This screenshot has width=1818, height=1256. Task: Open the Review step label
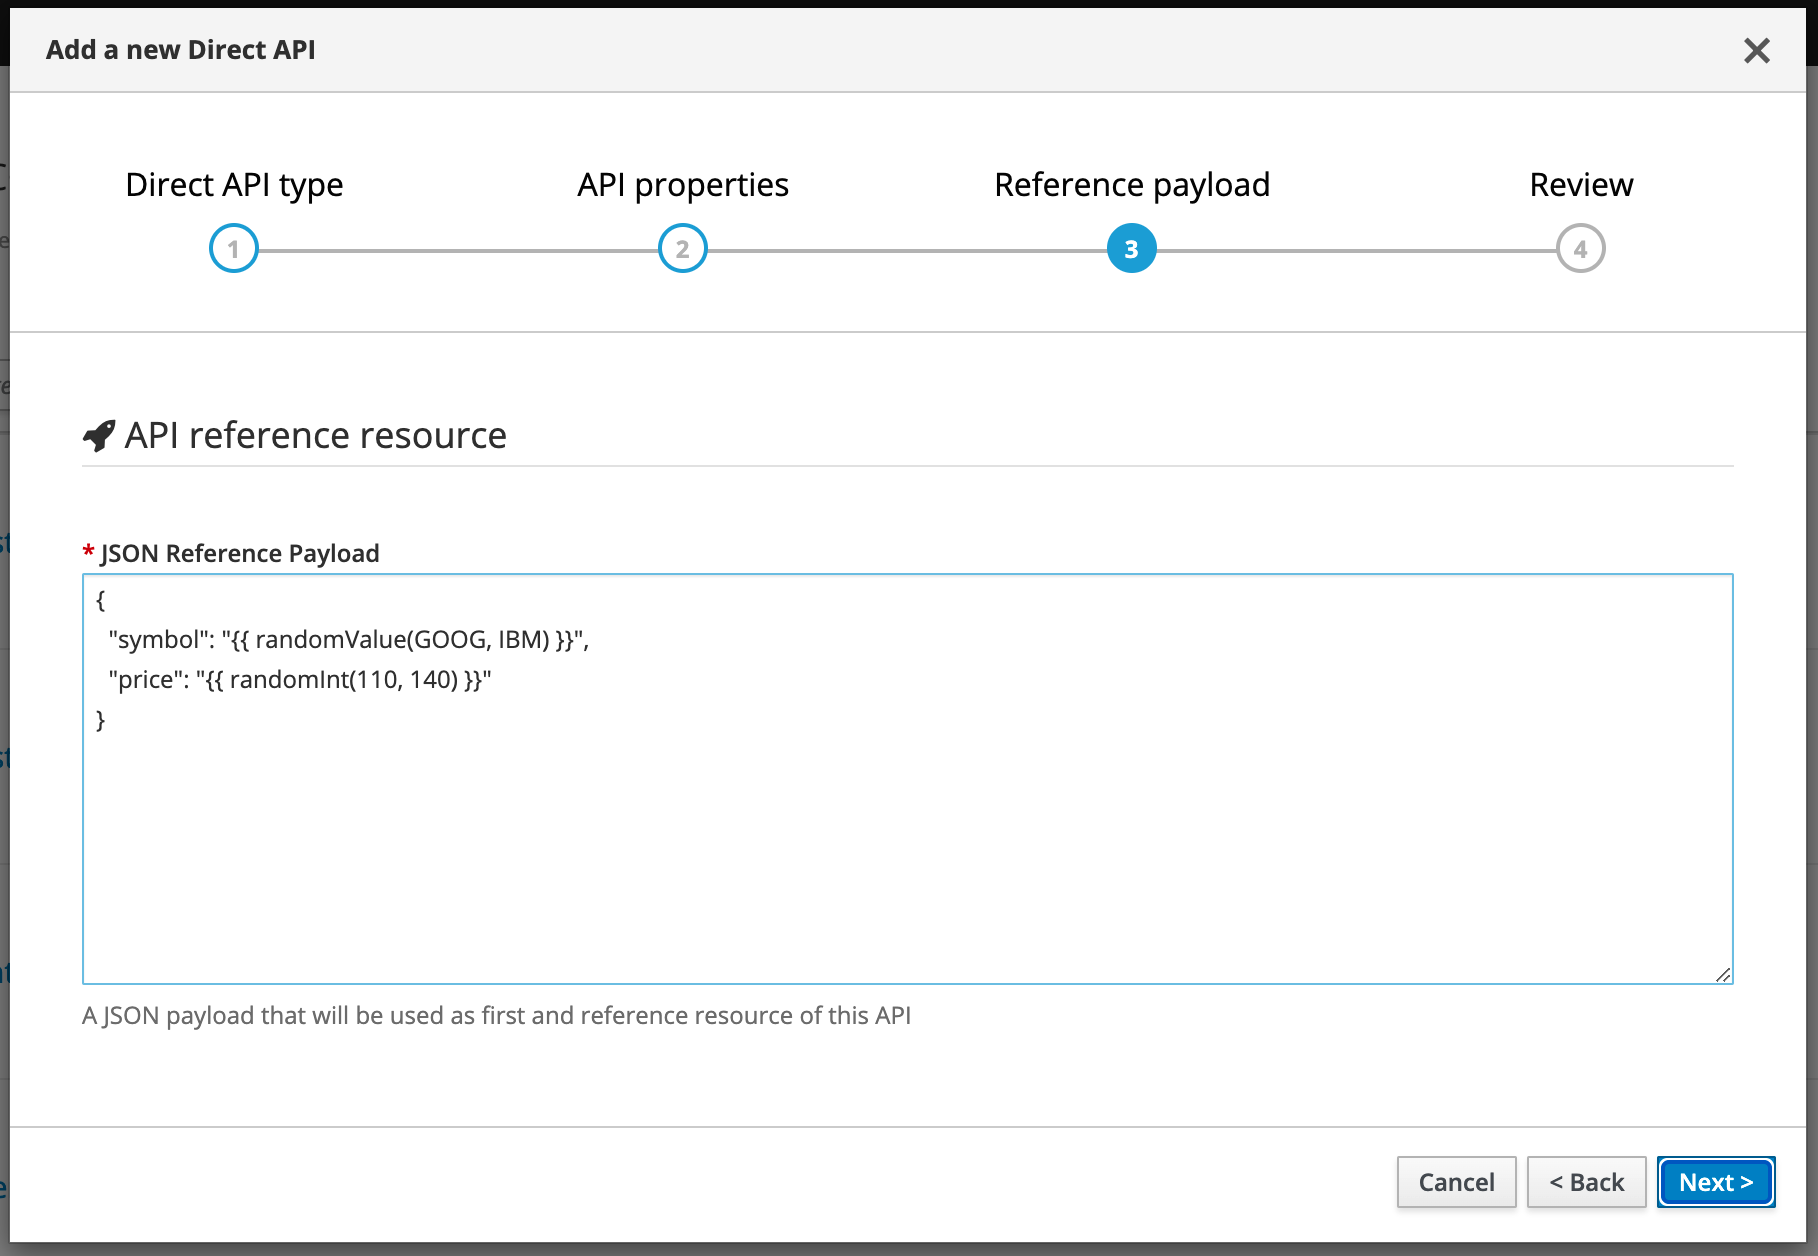click(1580, 185)
